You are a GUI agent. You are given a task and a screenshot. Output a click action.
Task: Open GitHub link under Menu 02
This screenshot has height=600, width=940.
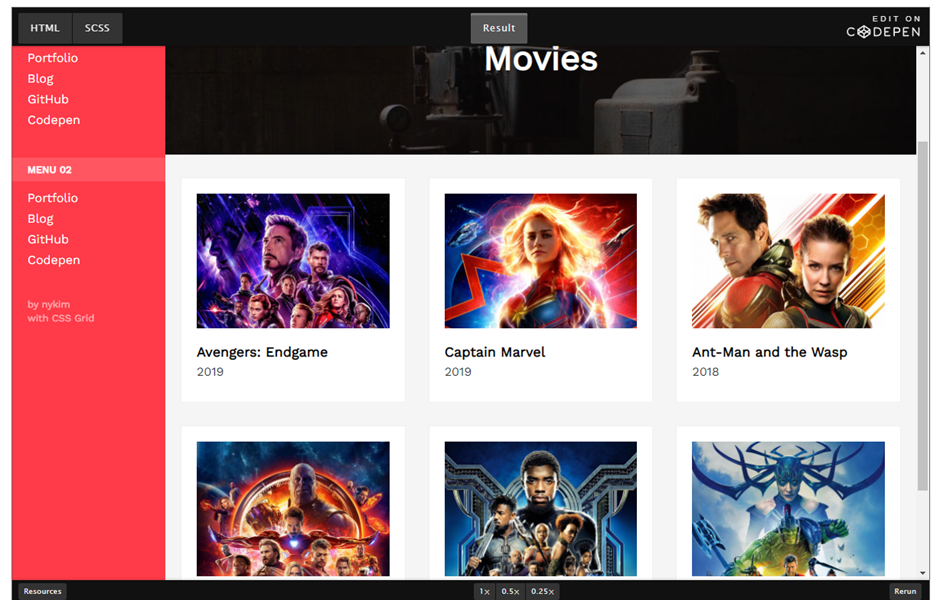(48, 239)
